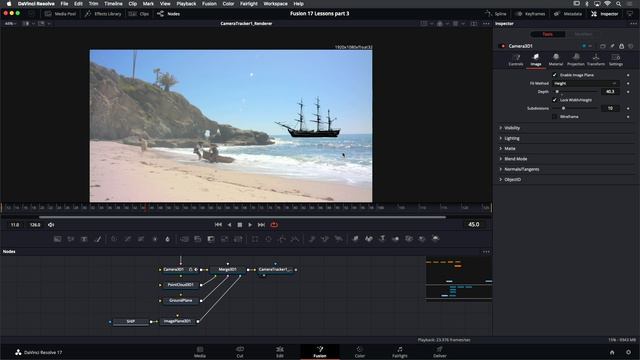Open the Apple menu
Screen dimensions: 640x360
pos(9,4)
